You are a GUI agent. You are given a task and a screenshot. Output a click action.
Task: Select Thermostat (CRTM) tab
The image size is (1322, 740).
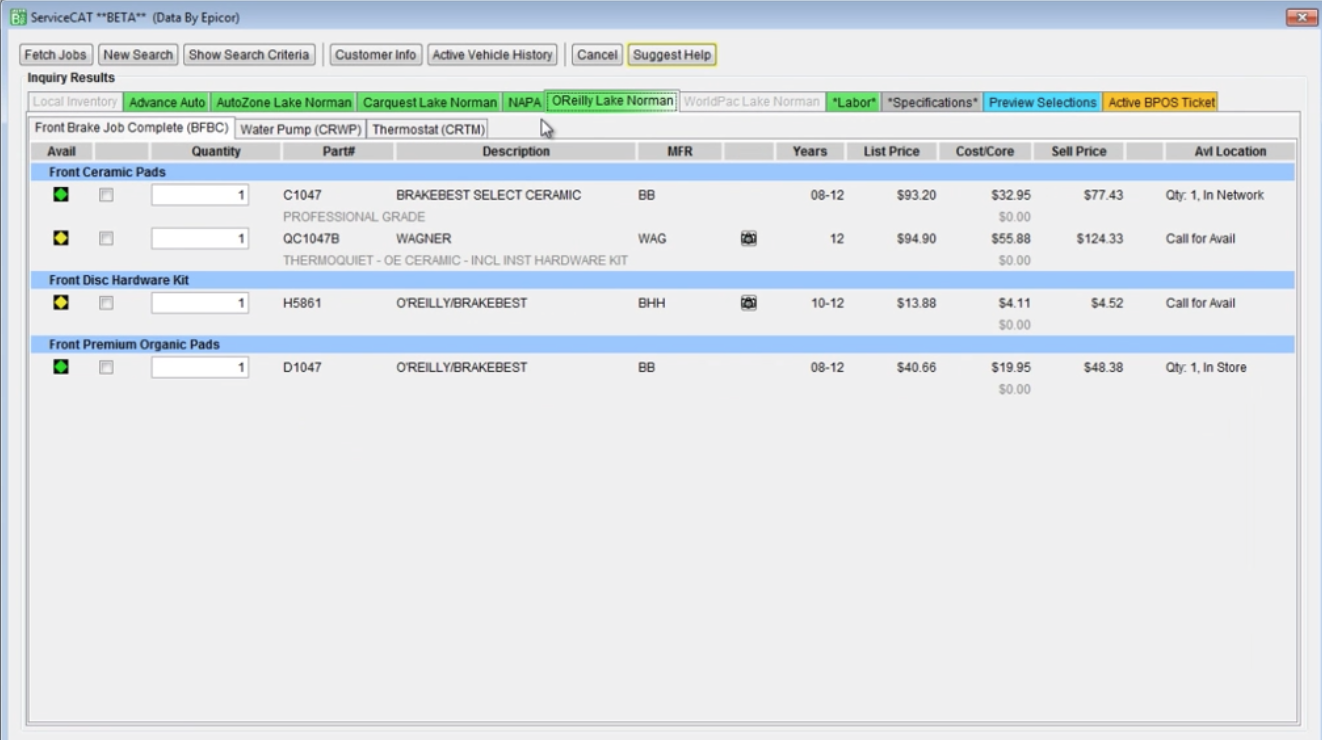click(x=428, y=129)
